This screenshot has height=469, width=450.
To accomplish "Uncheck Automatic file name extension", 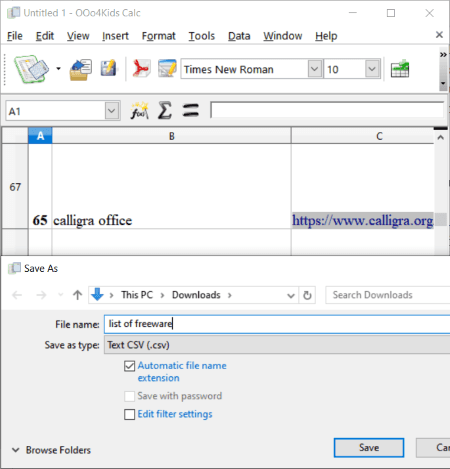I will pyautogui.click(x=129, y=366).
